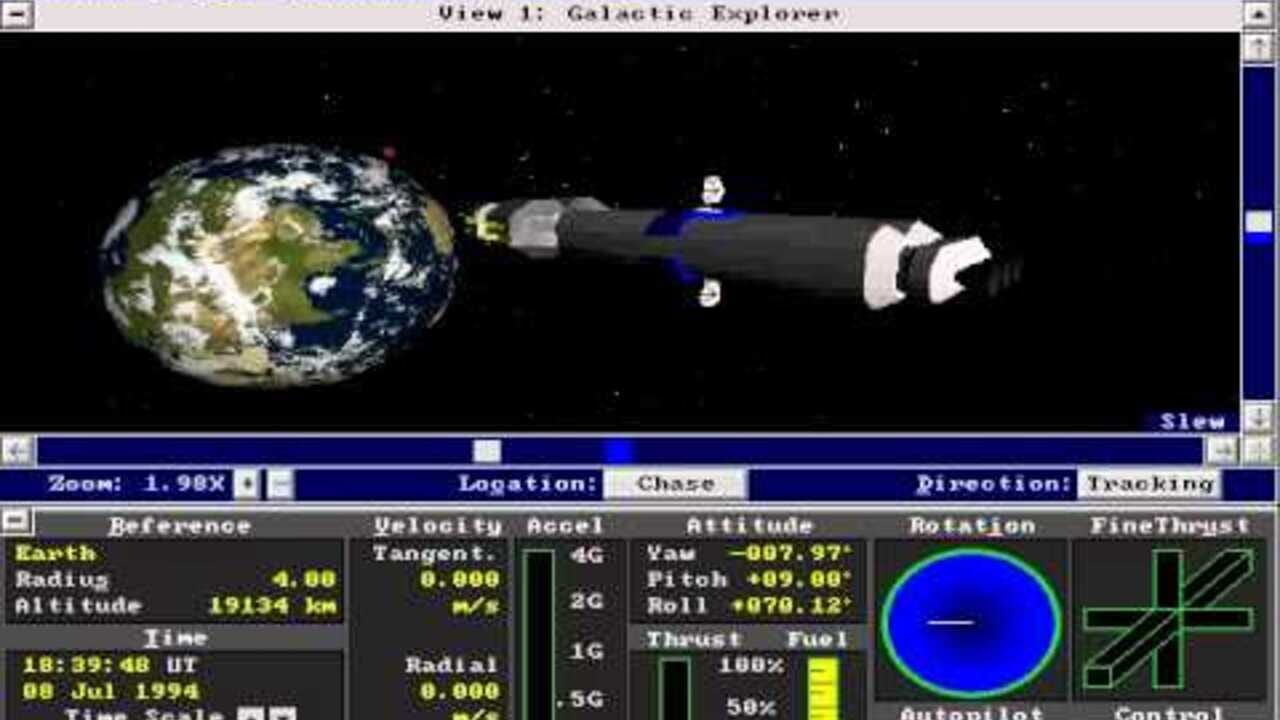Open the Direction Tracking selector
This screenshot has width=1280, height=720.
click(1149, 484)
